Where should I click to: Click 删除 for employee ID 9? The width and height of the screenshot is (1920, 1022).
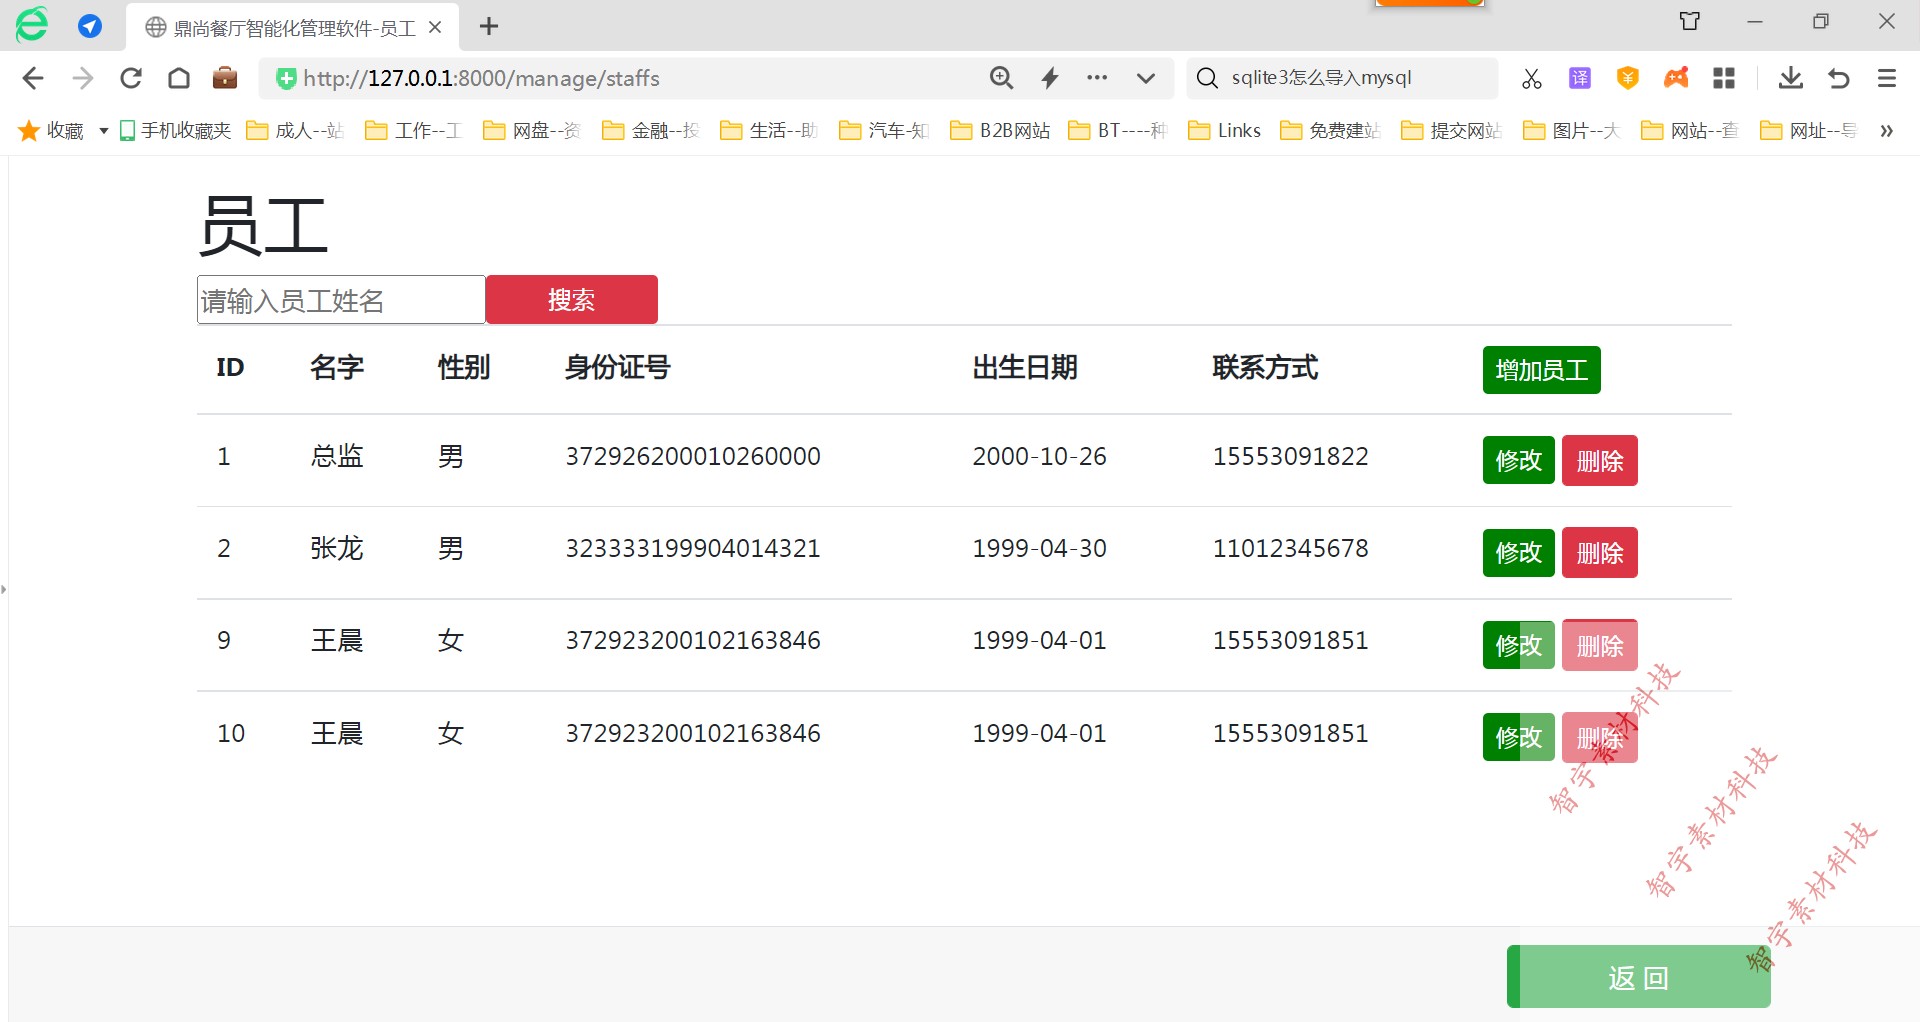click(x=1600, y=646)
